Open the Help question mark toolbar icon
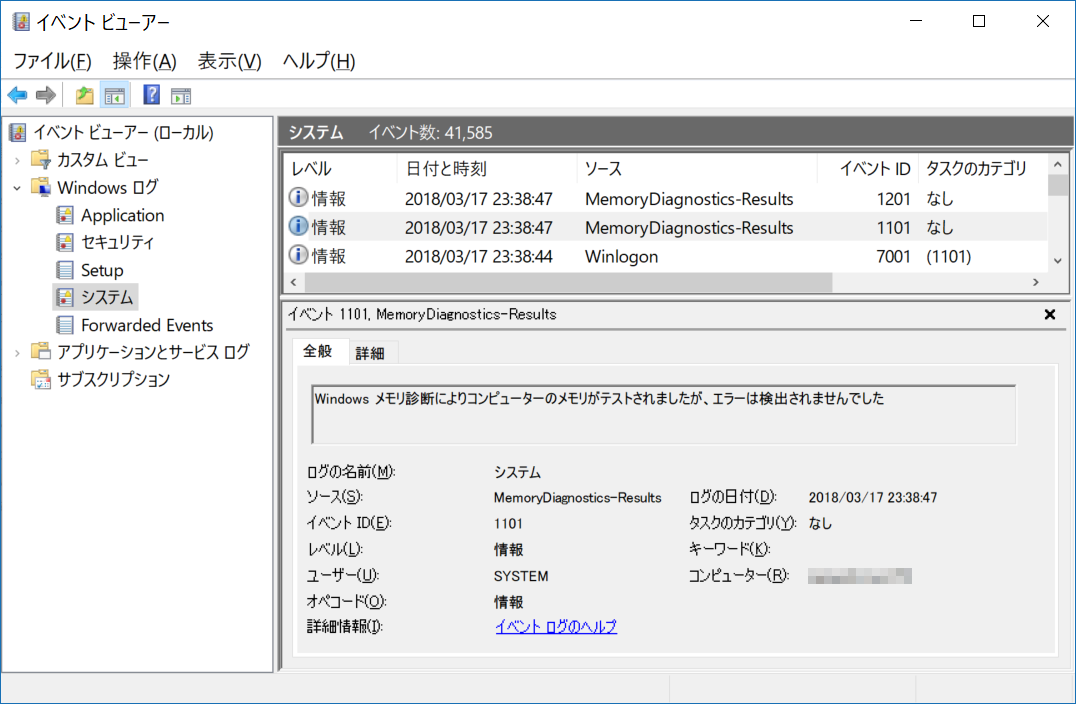The image size is (1076, 704). pos(151,95)
